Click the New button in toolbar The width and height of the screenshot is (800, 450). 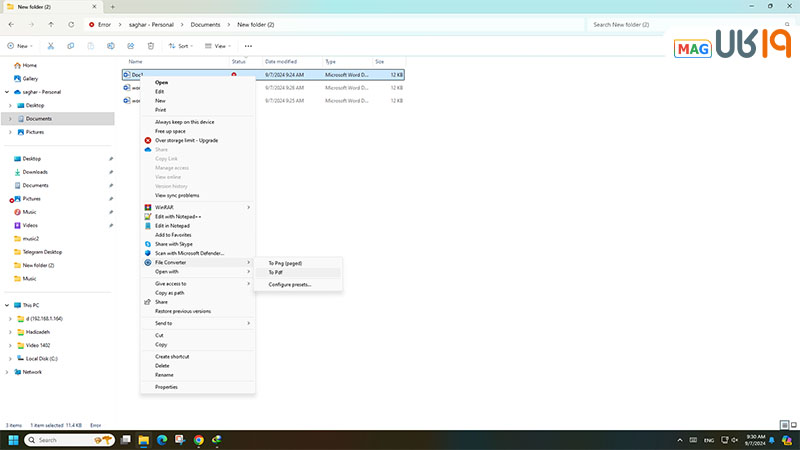[19, 46]
